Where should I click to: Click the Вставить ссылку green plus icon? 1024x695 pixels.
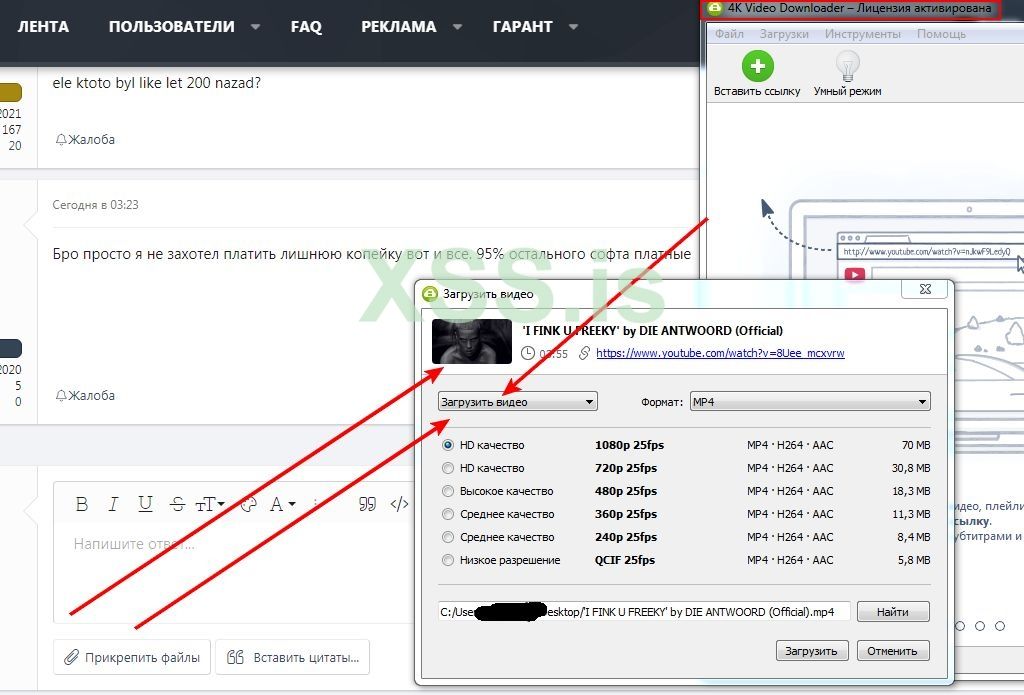click(x=758, y=66)
